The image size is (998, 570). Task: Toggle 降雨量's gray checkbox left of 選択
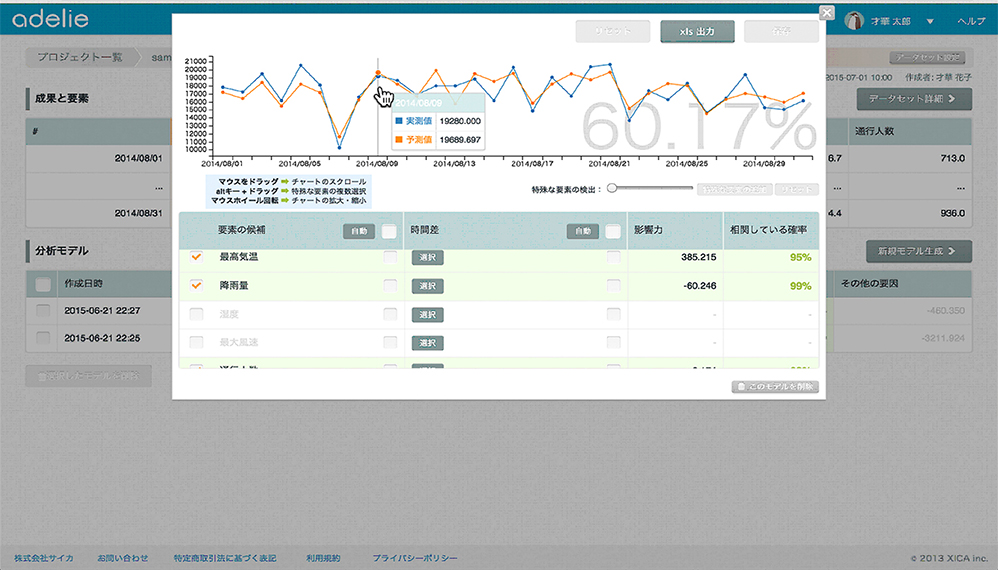(x=390, y=286)
